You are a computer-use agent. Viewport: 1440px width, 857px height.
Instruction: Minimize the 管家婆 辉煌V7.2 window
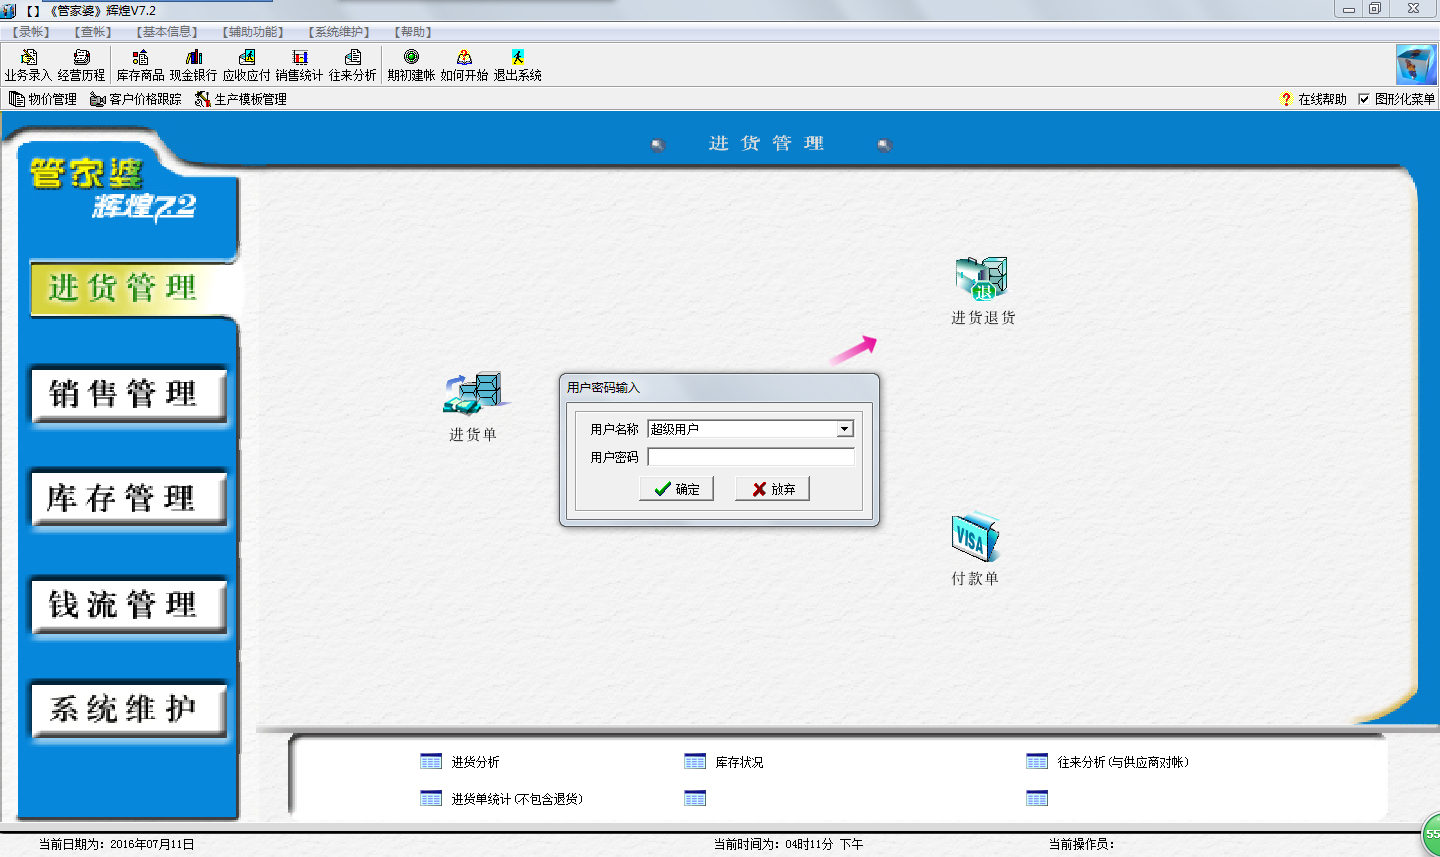[1348, 9]
